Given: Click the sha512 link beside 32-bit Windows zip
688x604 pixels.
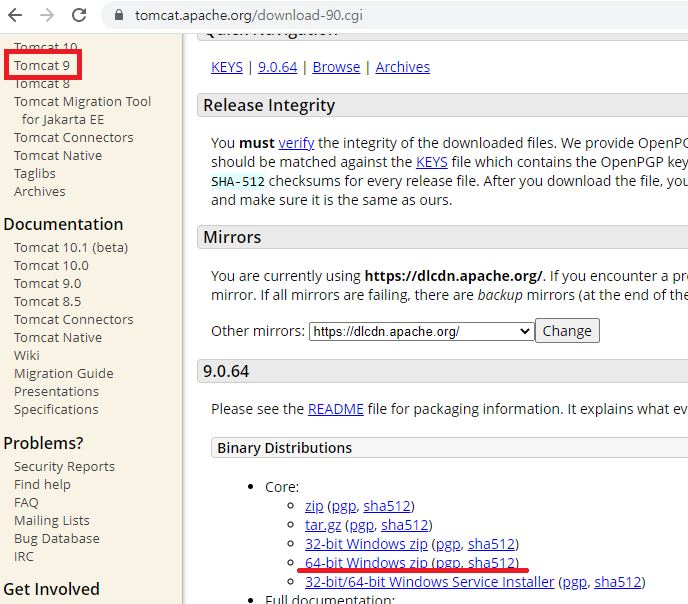Looking at the screenshot, I should point(491,544).
